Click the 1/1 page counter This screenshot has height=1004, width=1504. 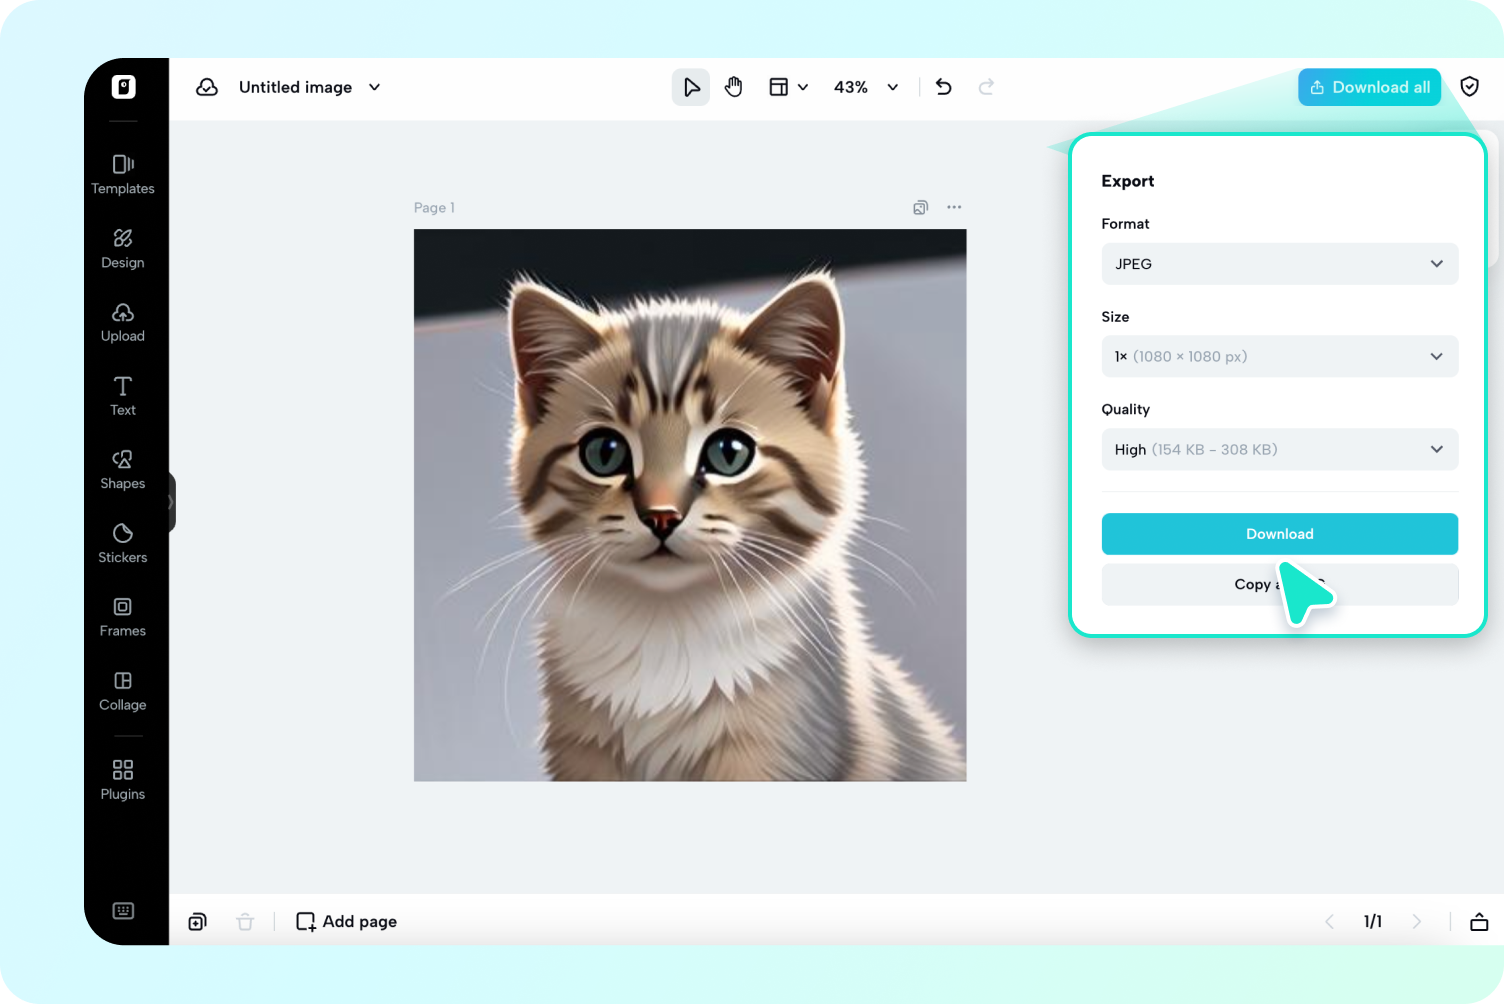[1373, 921]
